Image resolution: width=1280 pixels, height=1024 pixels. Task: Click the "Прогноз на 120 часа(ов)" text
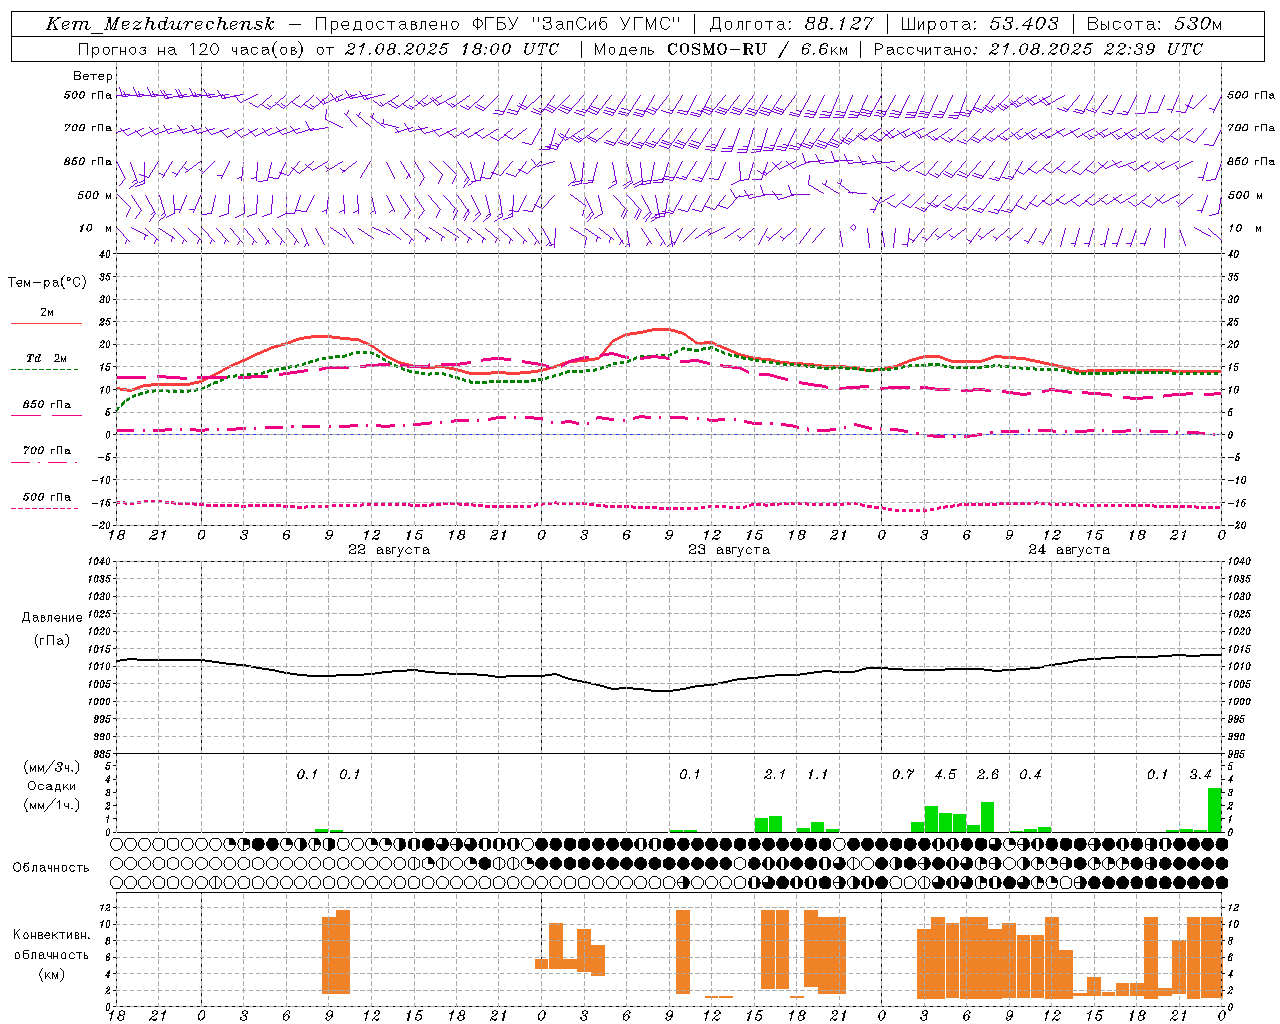192,49
